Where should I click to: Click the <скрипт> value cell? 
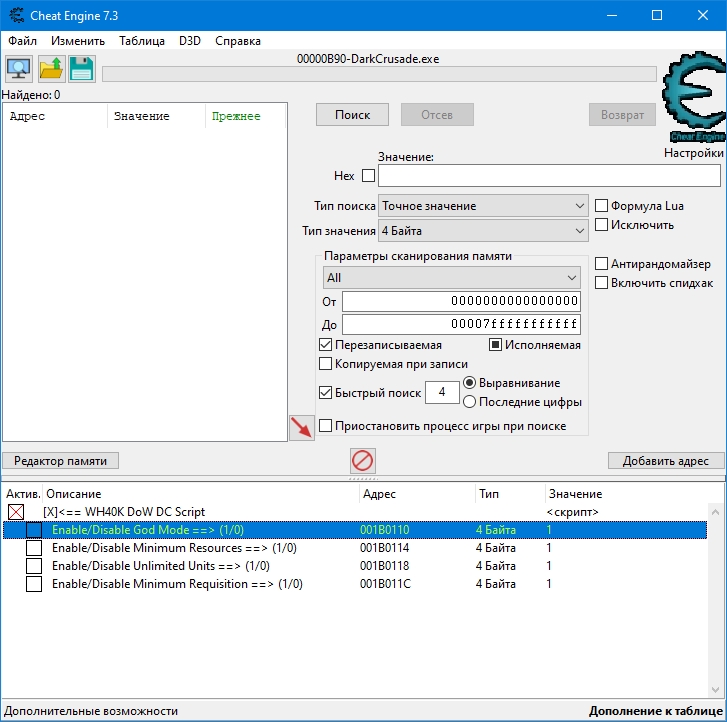point(573,512)
